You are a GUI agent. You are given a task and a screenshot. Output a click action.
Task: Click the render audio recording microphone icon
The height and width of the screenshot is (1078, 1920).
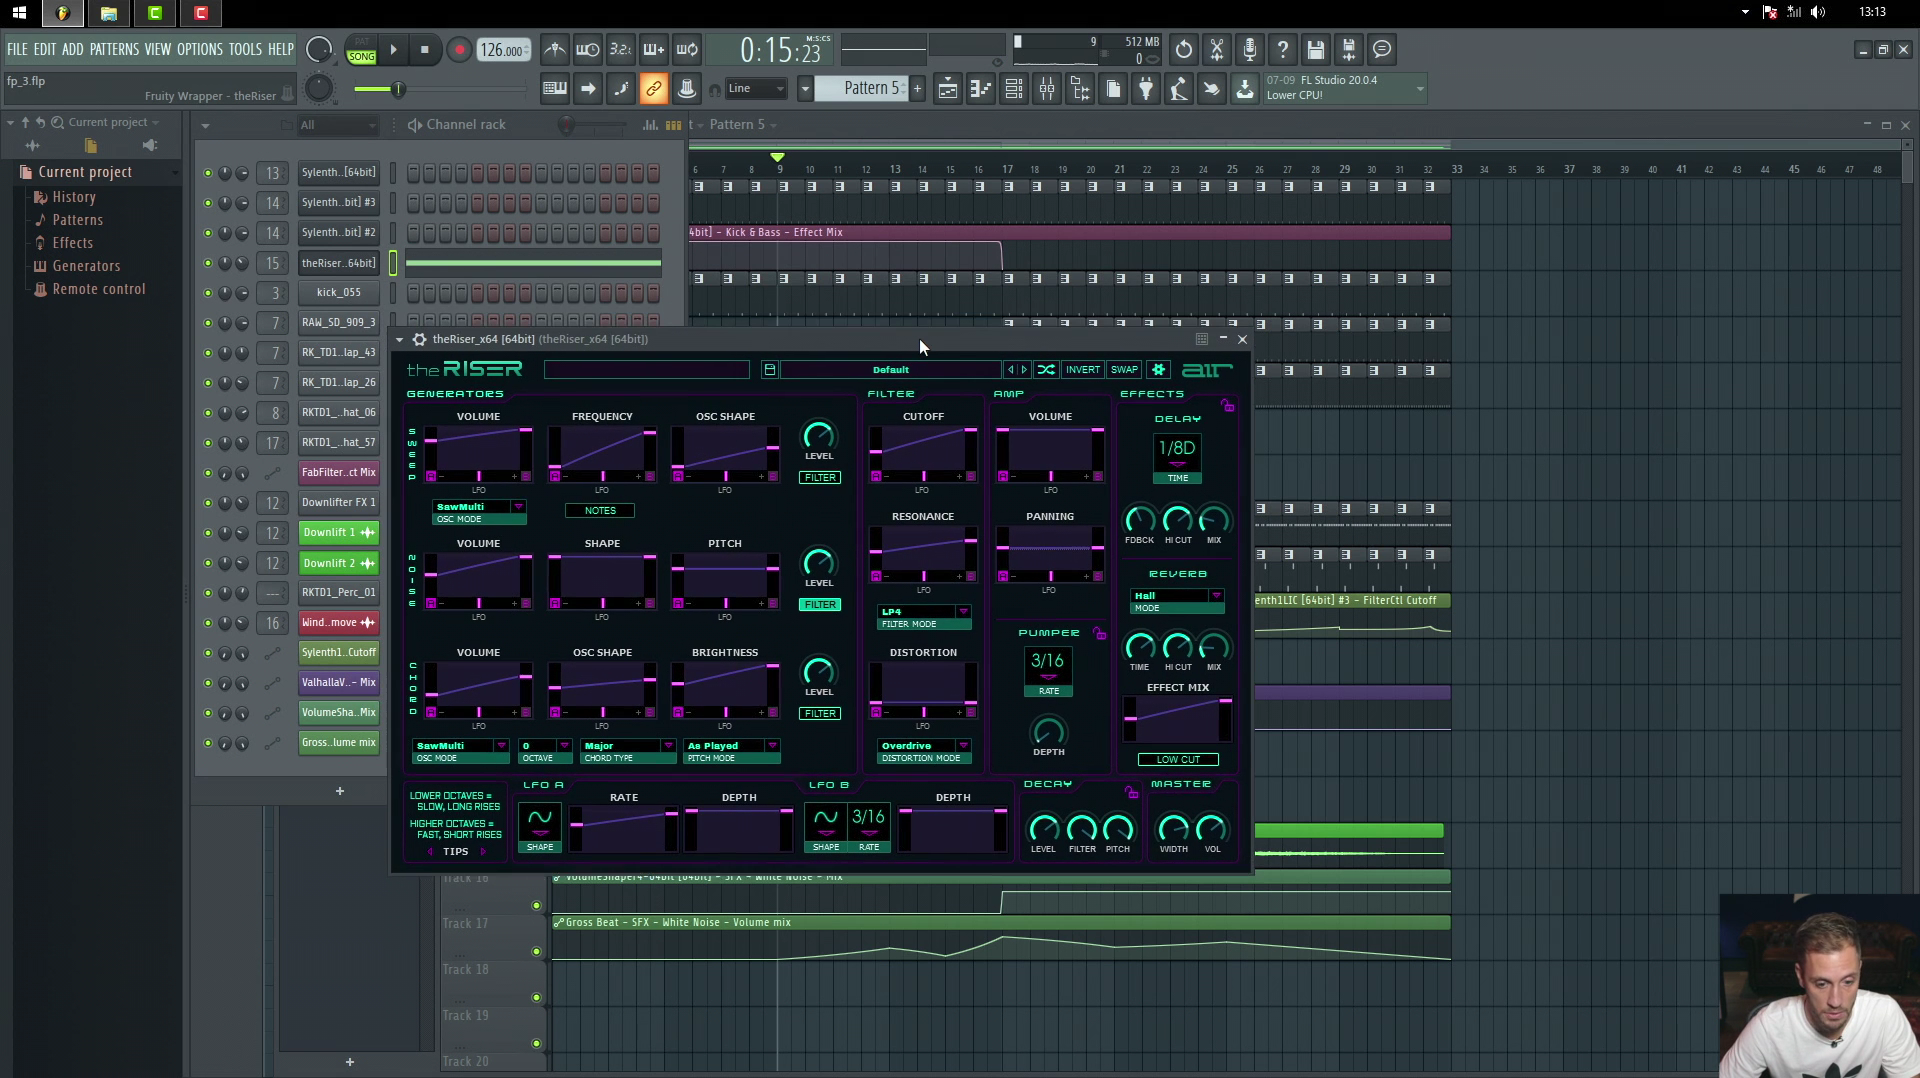click(1250, 50)
